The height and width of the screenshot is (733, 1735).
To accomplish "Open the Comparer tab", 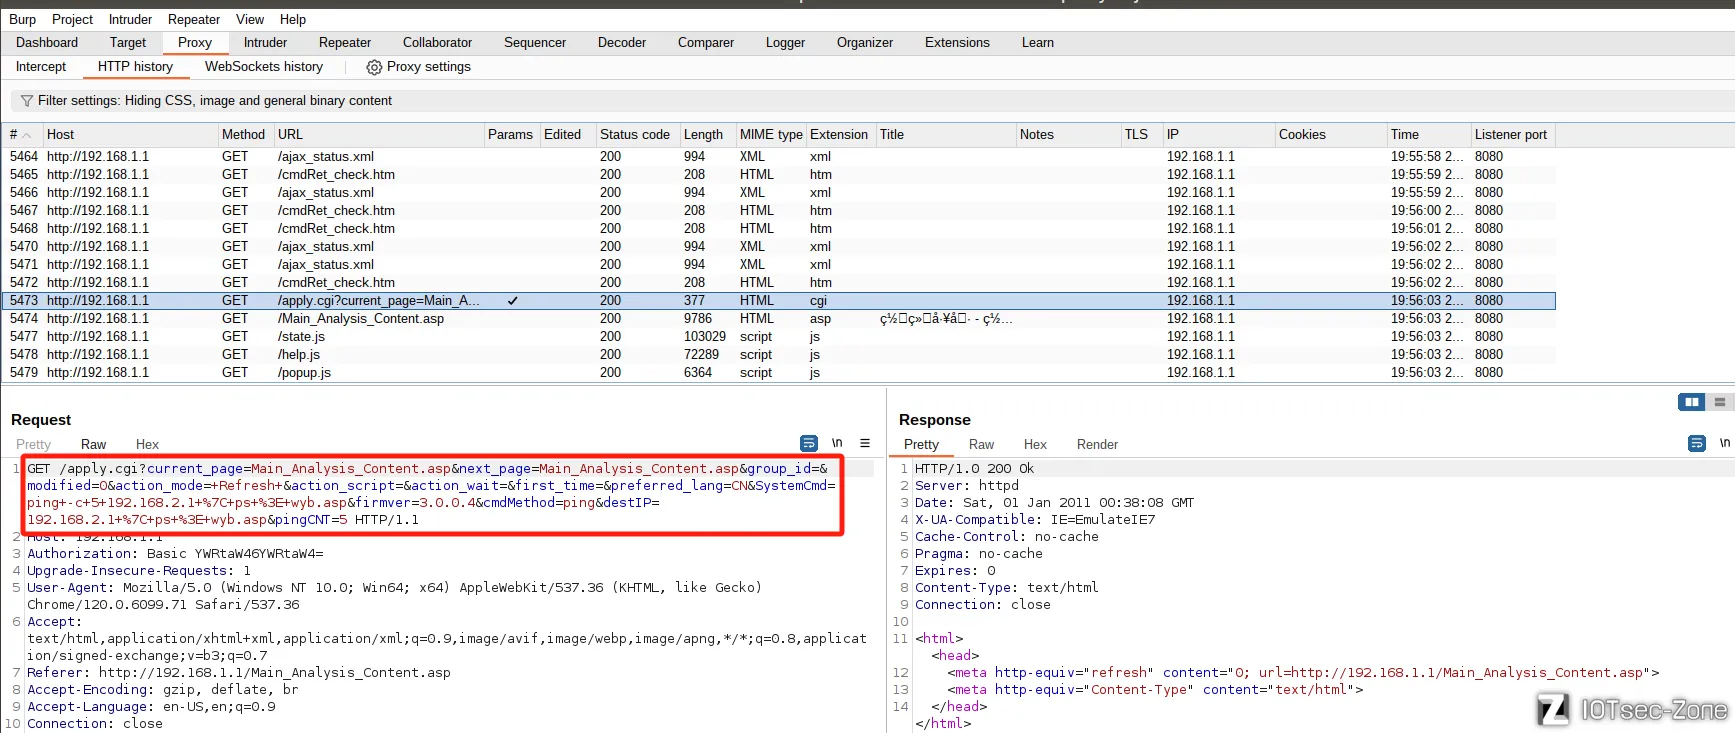I will point(706,43).
